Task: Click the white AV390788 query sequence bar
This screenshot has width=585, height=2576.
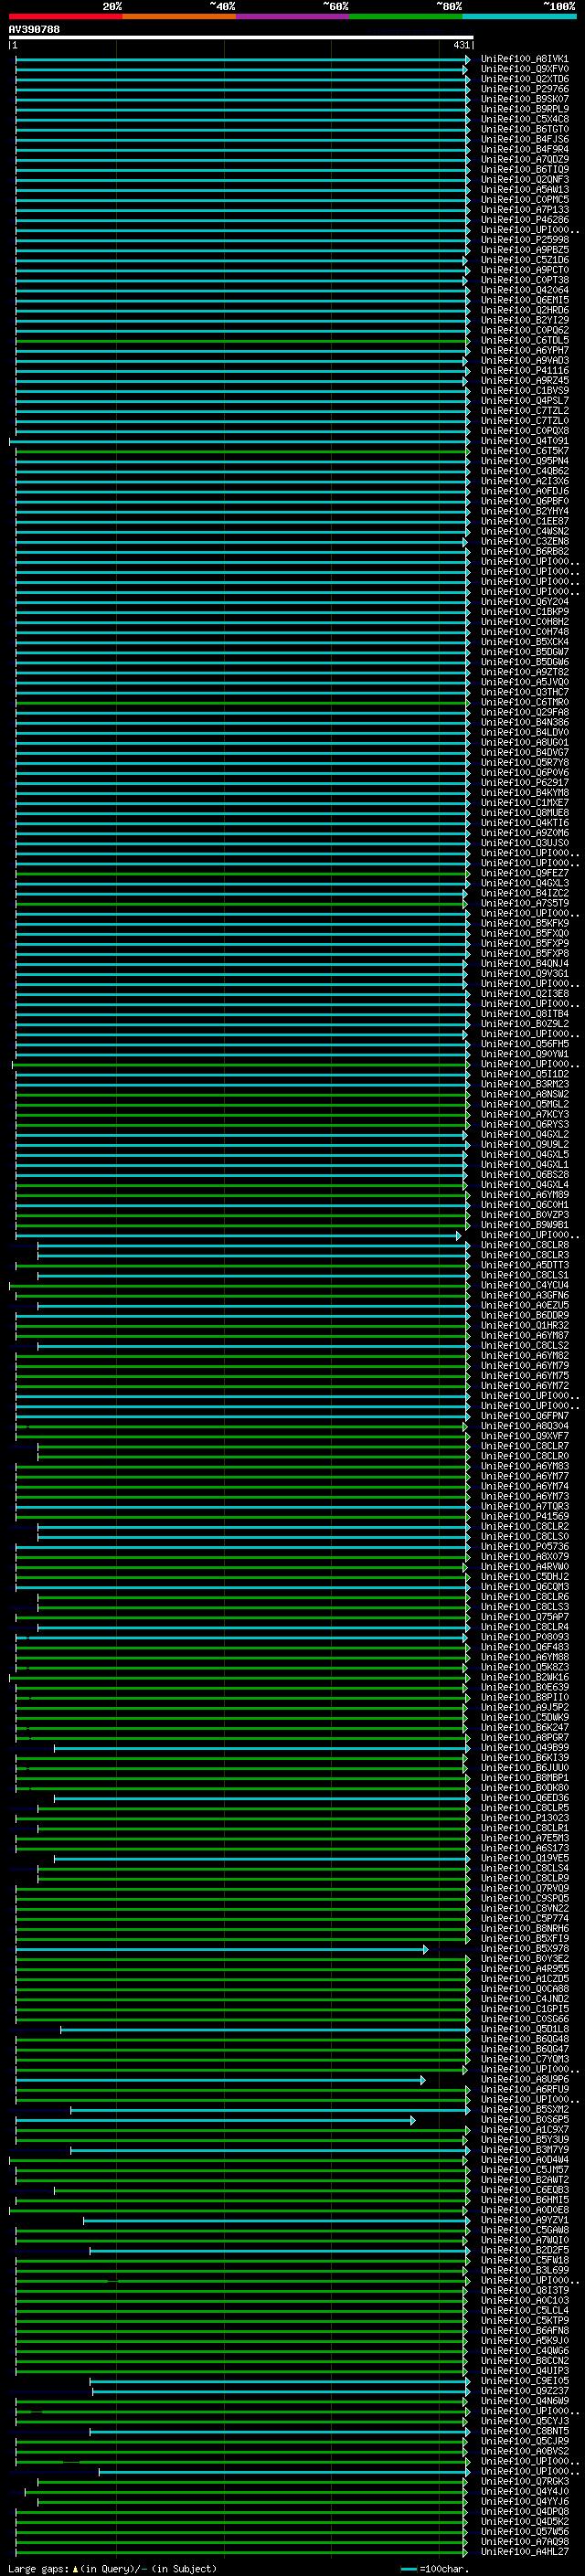Action: click(x=240, y=37)
